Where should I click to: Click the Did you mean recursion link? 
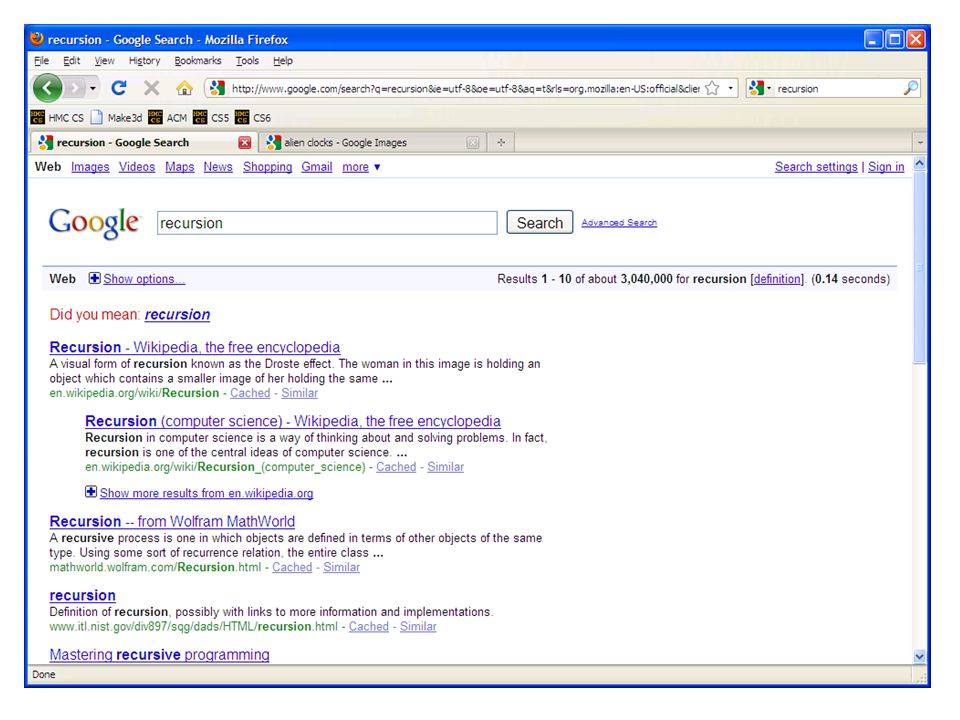tap(178, 314)
